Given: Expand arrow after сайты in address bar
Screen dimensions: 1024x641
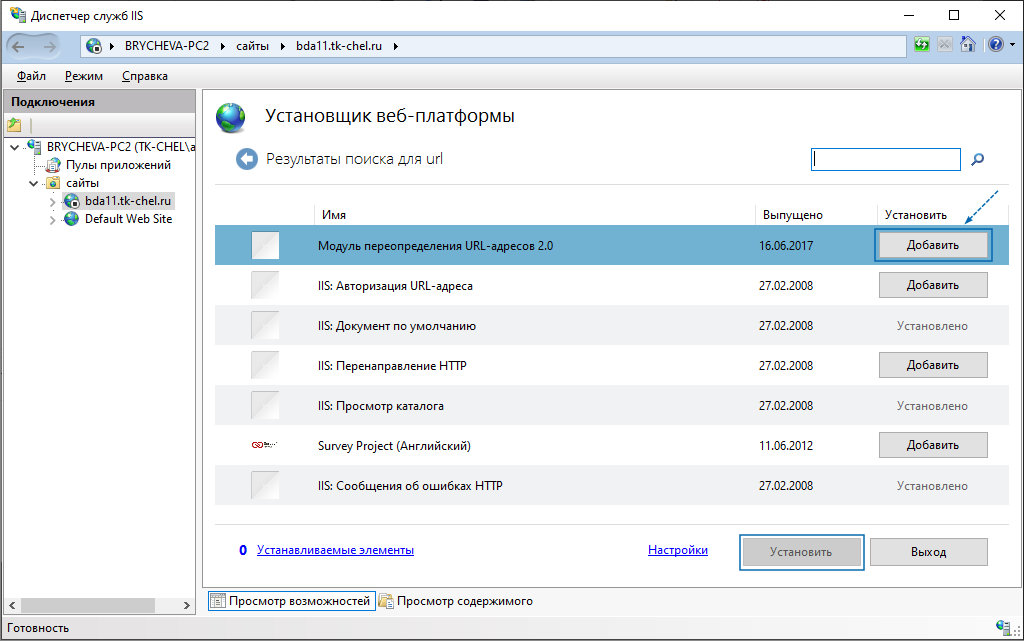Looking at the screenshot, I should point(282,46).
